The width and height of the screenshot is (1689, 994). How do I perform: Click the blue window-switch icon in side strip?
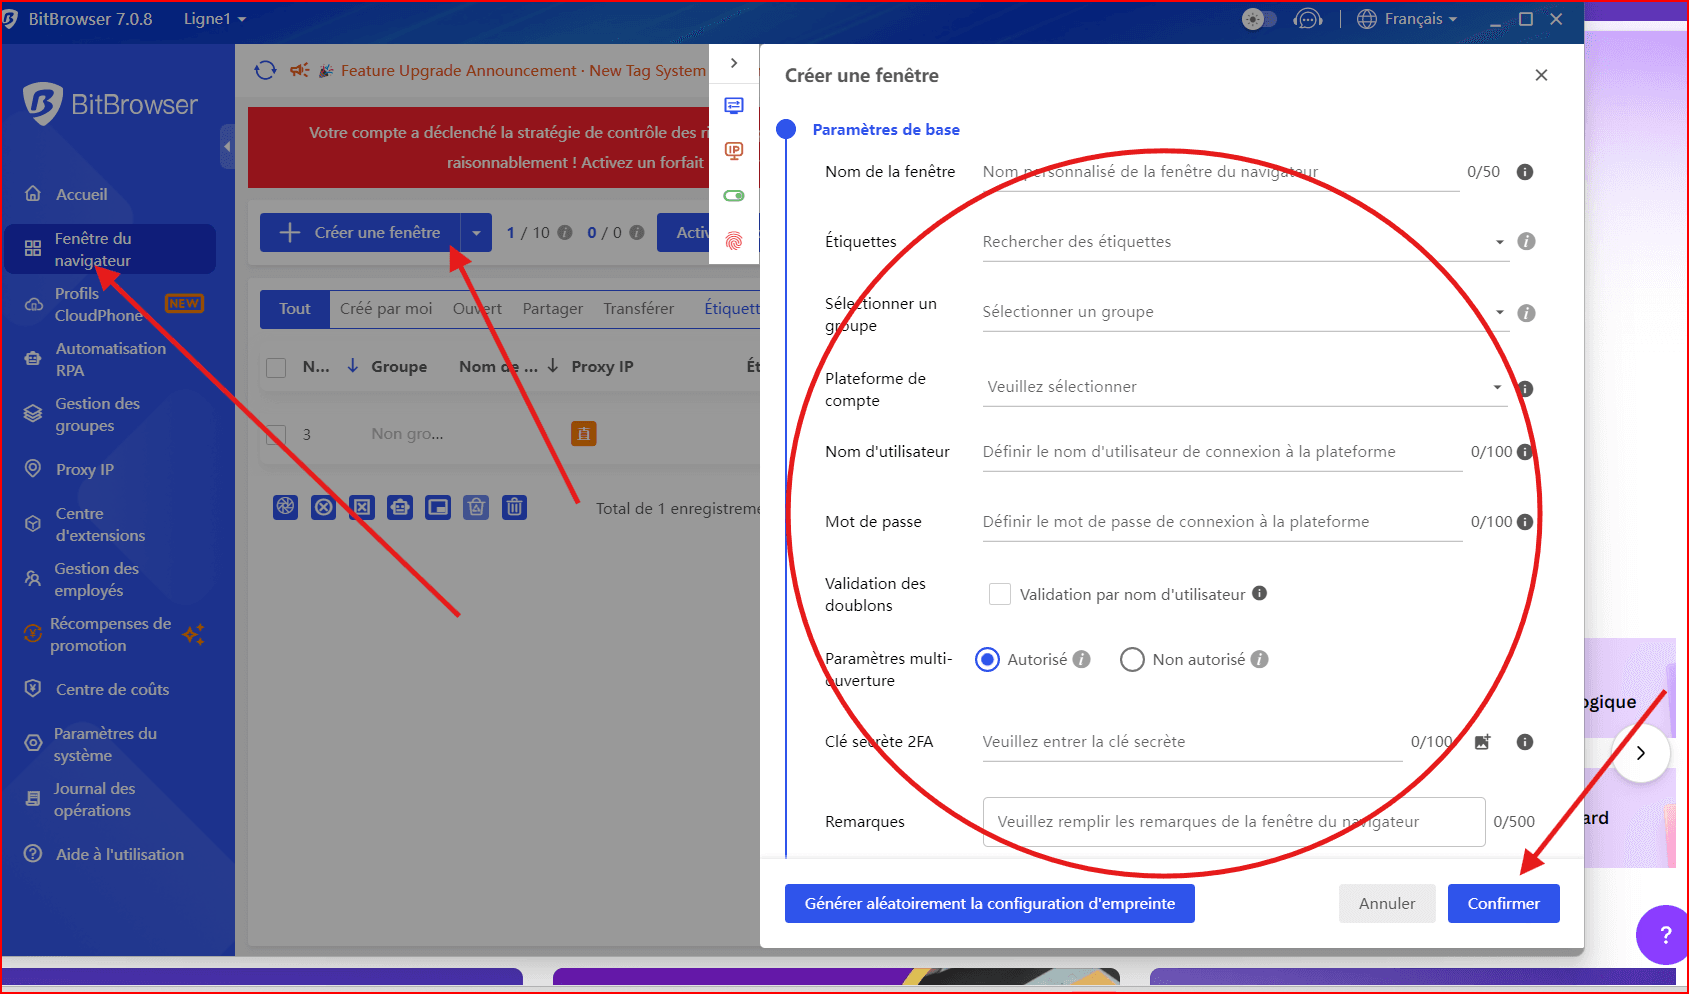coord(734,106)
